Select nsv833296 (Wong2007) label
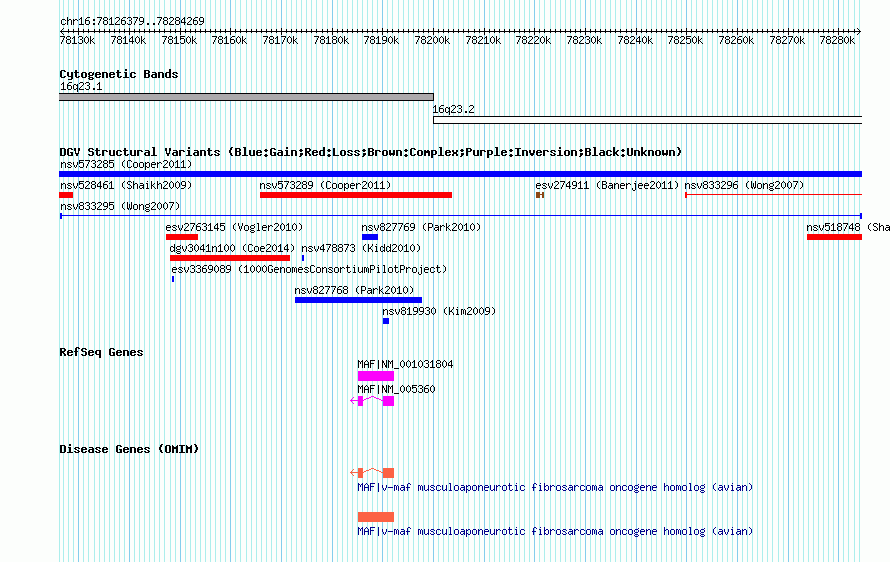This screenshot has height=562, width=890. pyautogui.click(x=744, y=185)
